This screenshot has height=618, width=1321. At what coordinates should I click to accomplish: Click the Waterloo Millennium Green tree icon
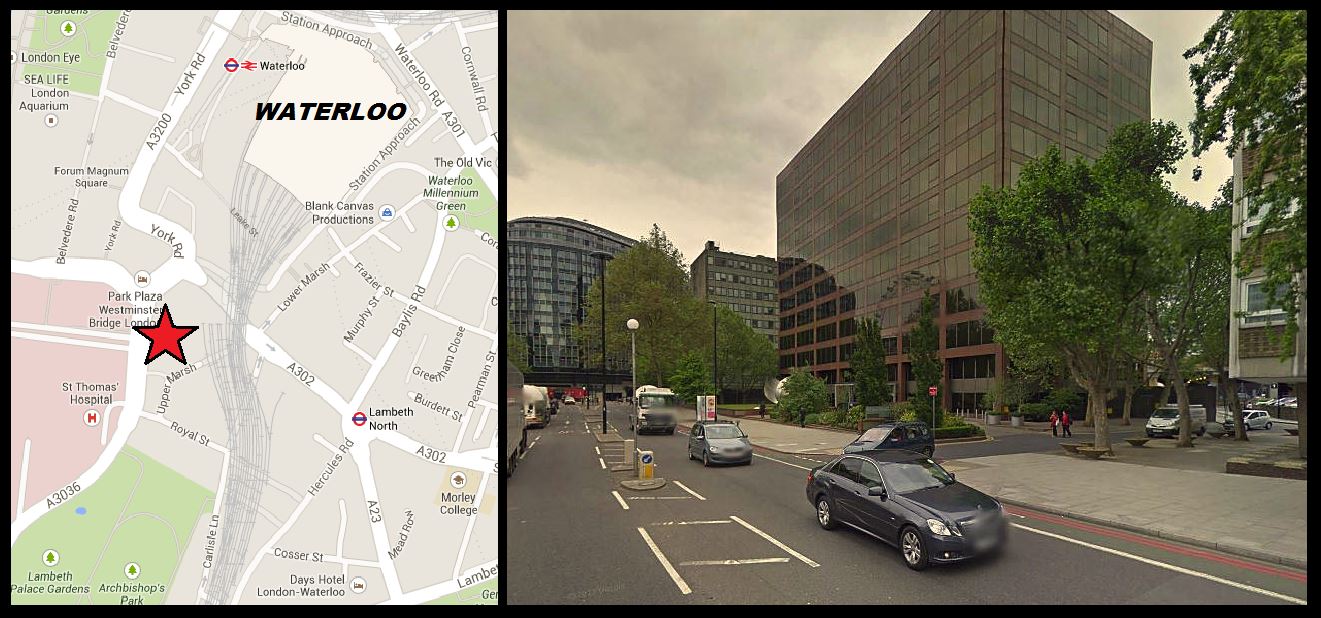click(x=451, y=222)
